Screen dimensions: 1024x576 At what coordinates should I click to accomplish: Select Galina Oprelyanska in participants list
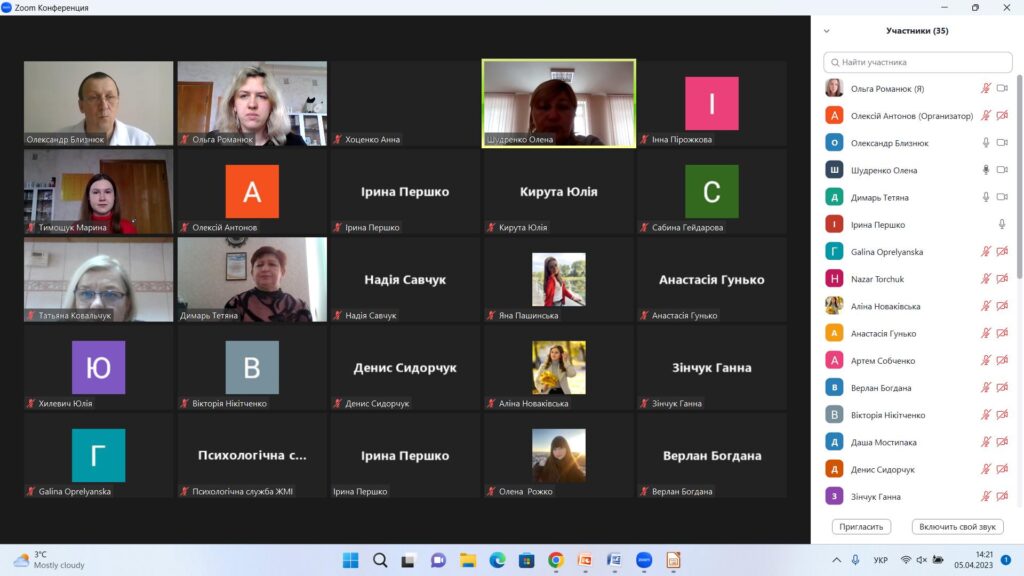pos(887,252)
